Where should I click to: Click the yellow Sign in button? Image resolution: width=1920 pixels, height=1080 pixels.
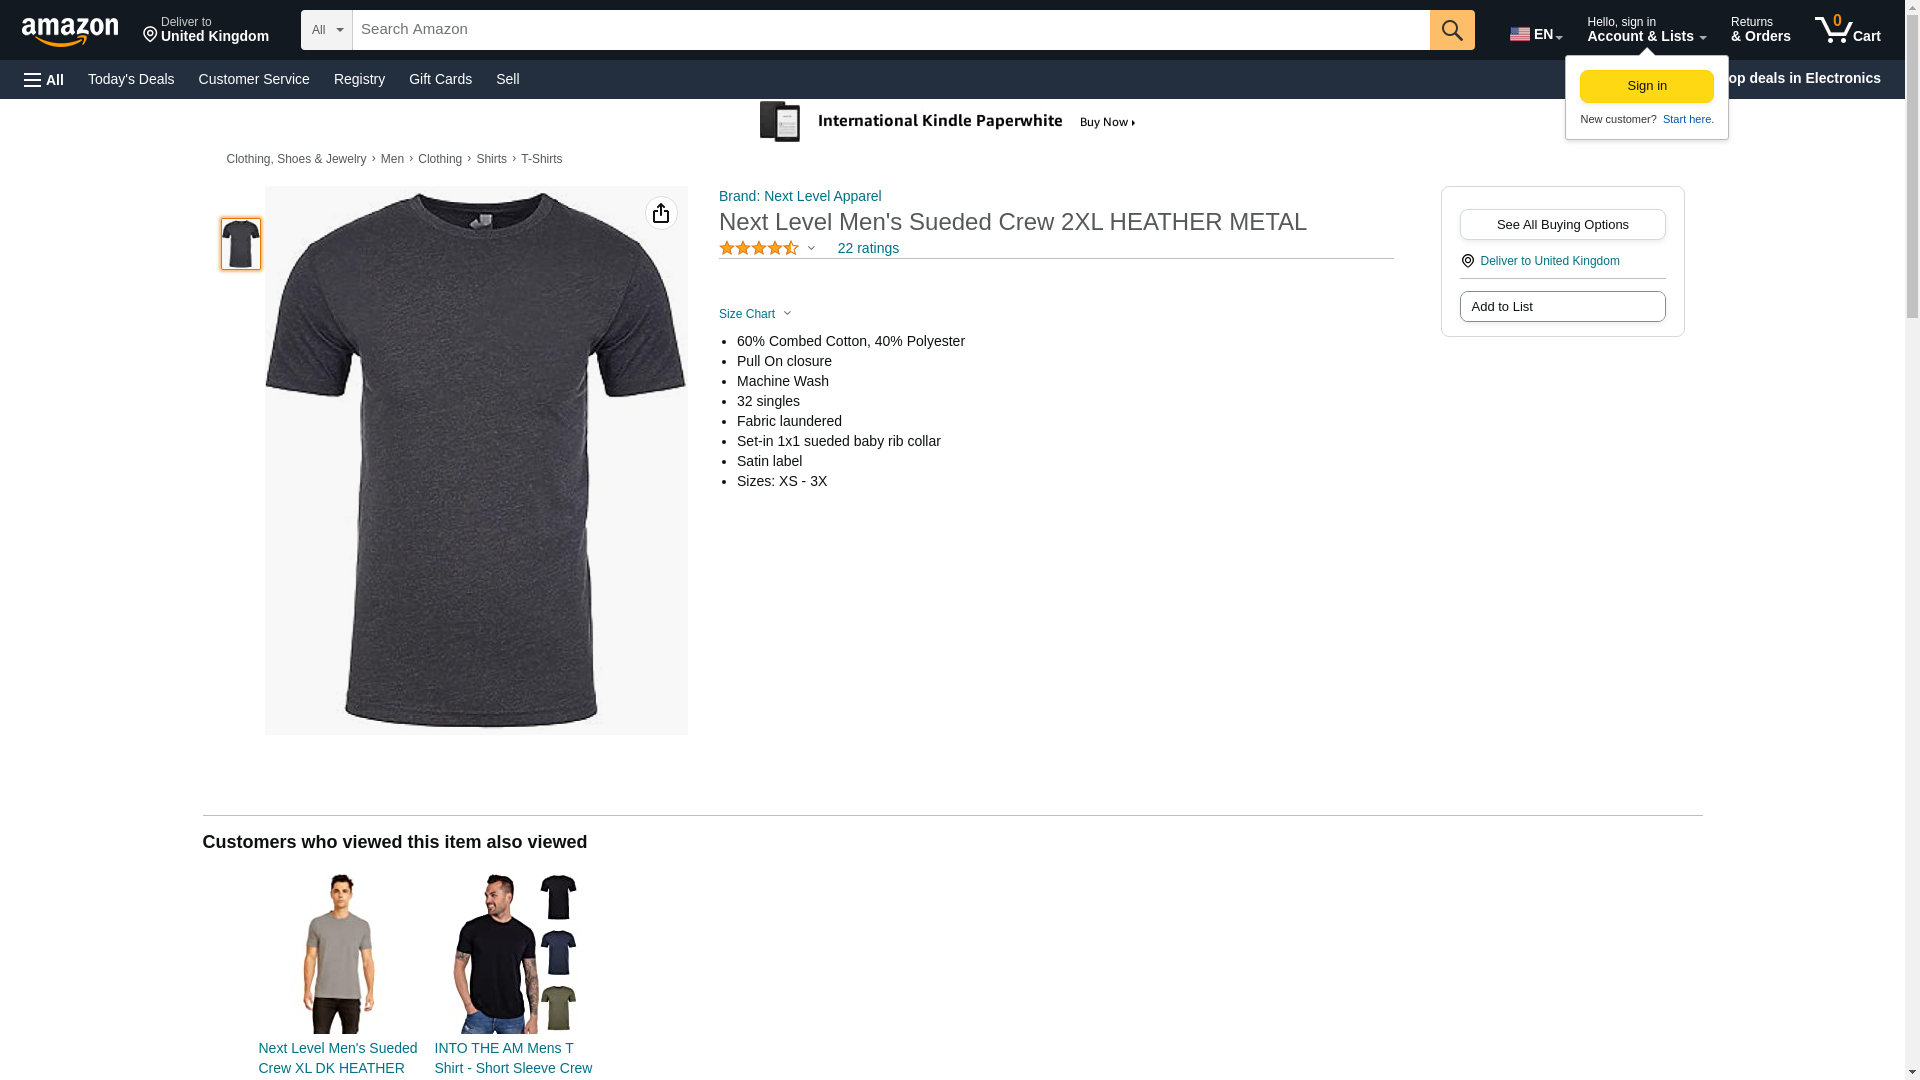1646,86
